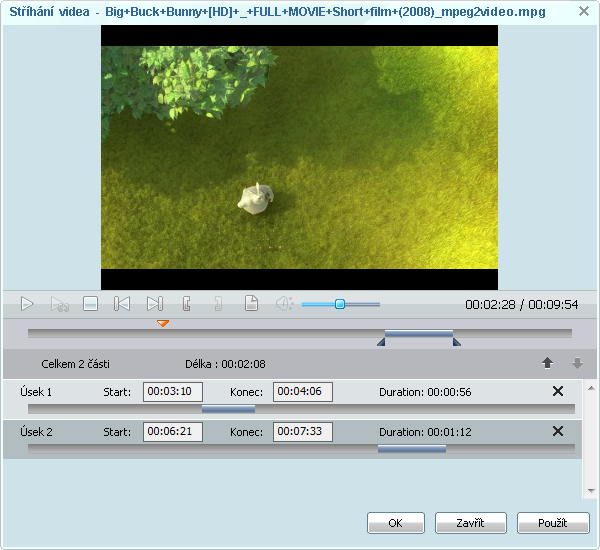
Task: Set segment start point bracket icon
Action: [186, 304]
